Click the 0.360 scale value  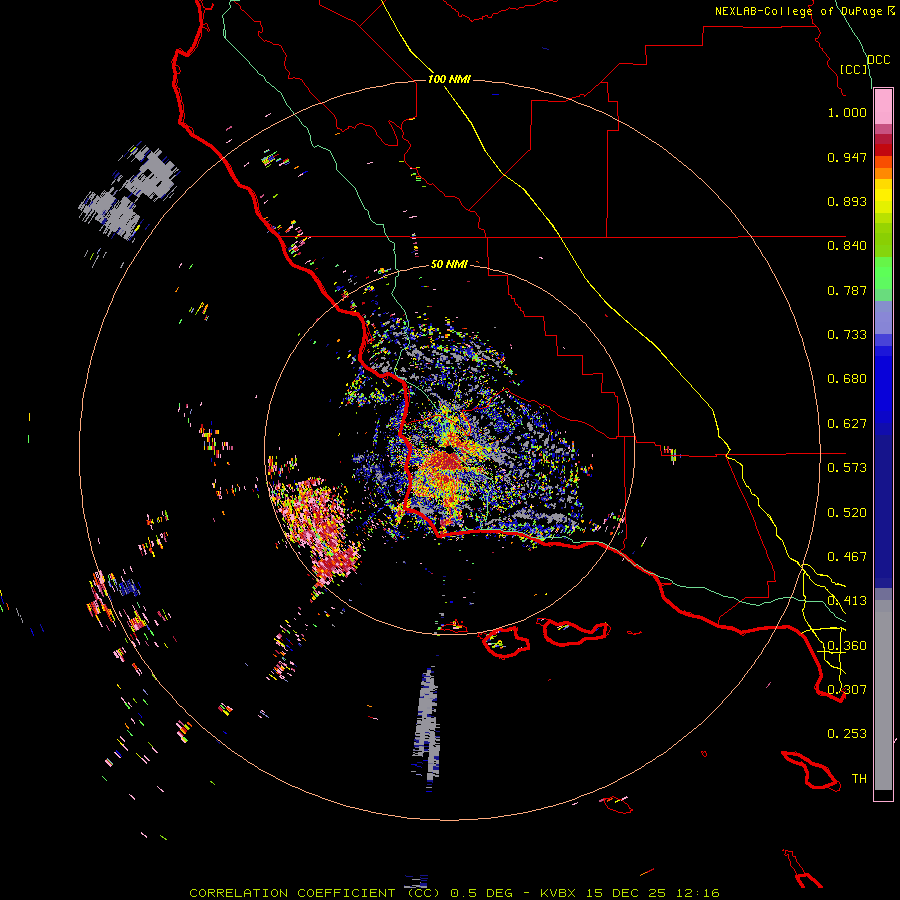(x=847, y=646)
